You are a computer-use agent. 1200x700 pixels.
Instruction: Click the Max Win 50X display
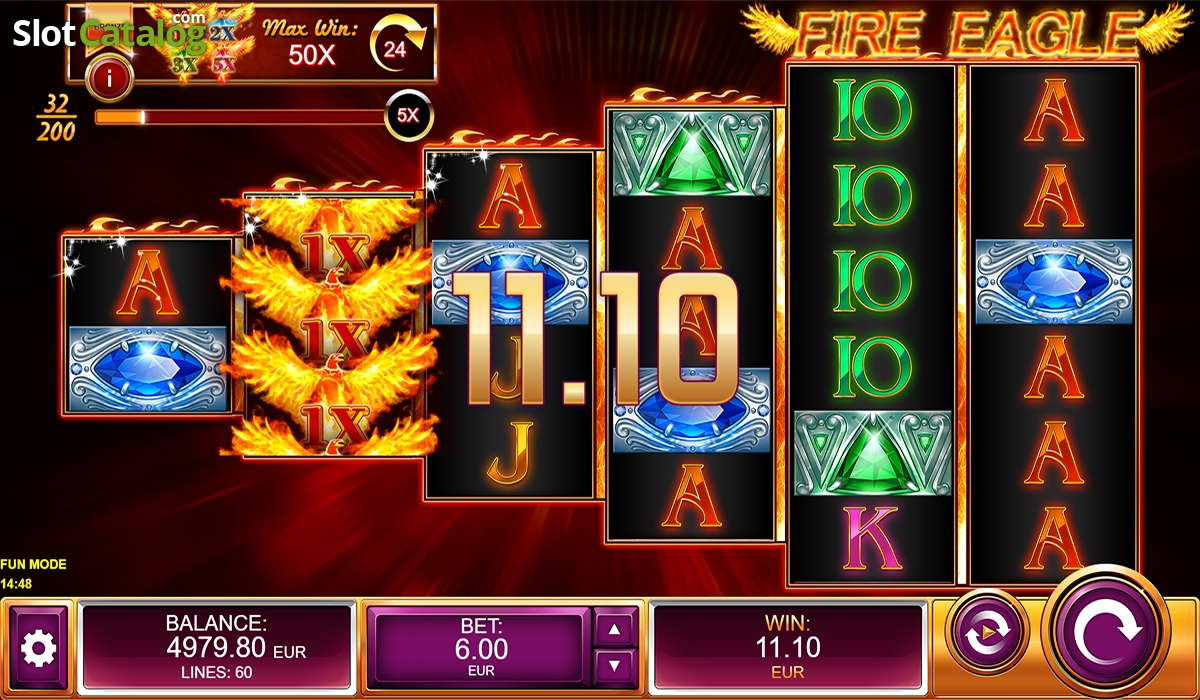pyautogui.click(x=313, y=43)
